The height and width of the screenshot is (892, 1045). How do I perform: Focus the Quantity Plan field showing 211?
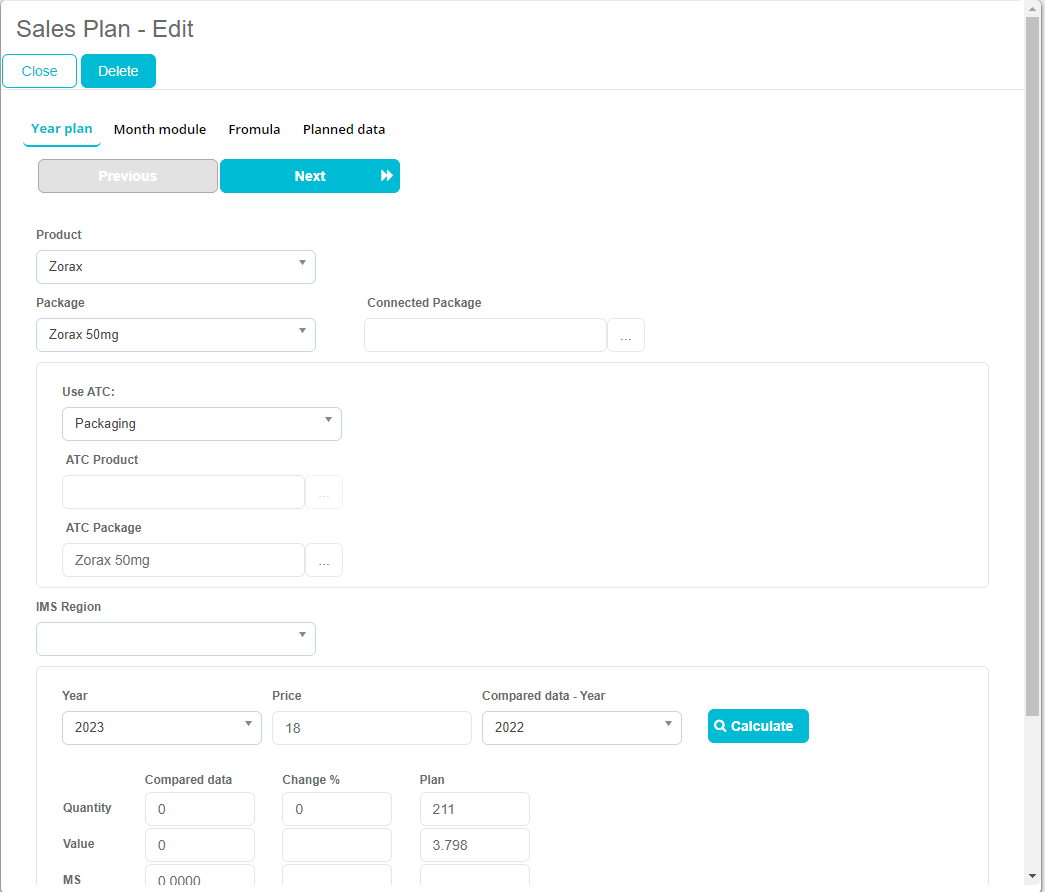(x=475, y=809)
